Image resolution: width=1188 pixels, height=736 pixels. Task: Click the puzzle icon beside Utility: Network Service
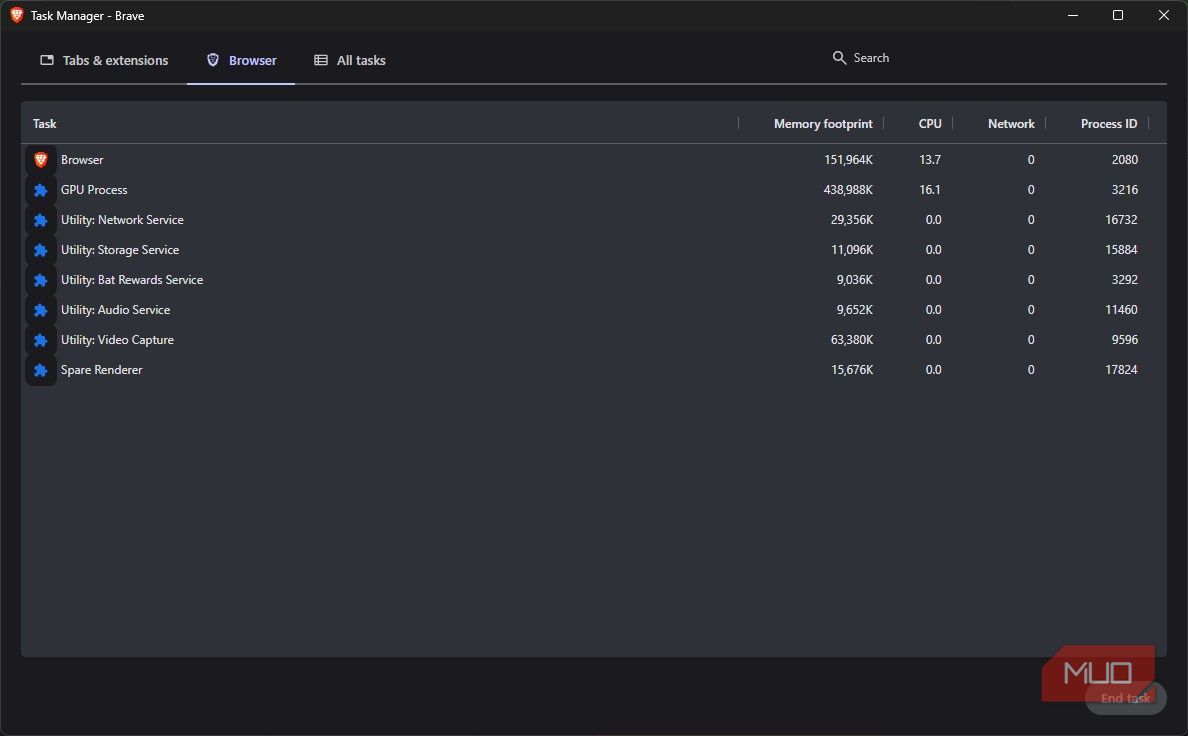(x=41, y=220)
